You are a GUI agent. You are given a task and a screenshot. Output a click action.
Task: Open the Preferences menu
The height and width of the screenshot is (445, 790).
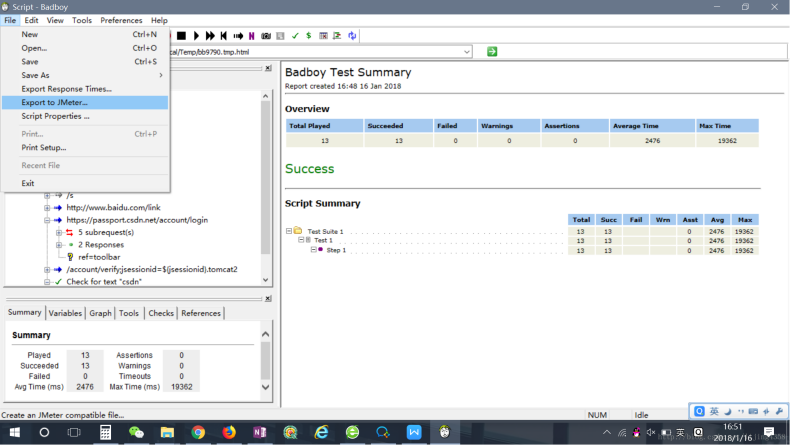[x=121, y=20]
